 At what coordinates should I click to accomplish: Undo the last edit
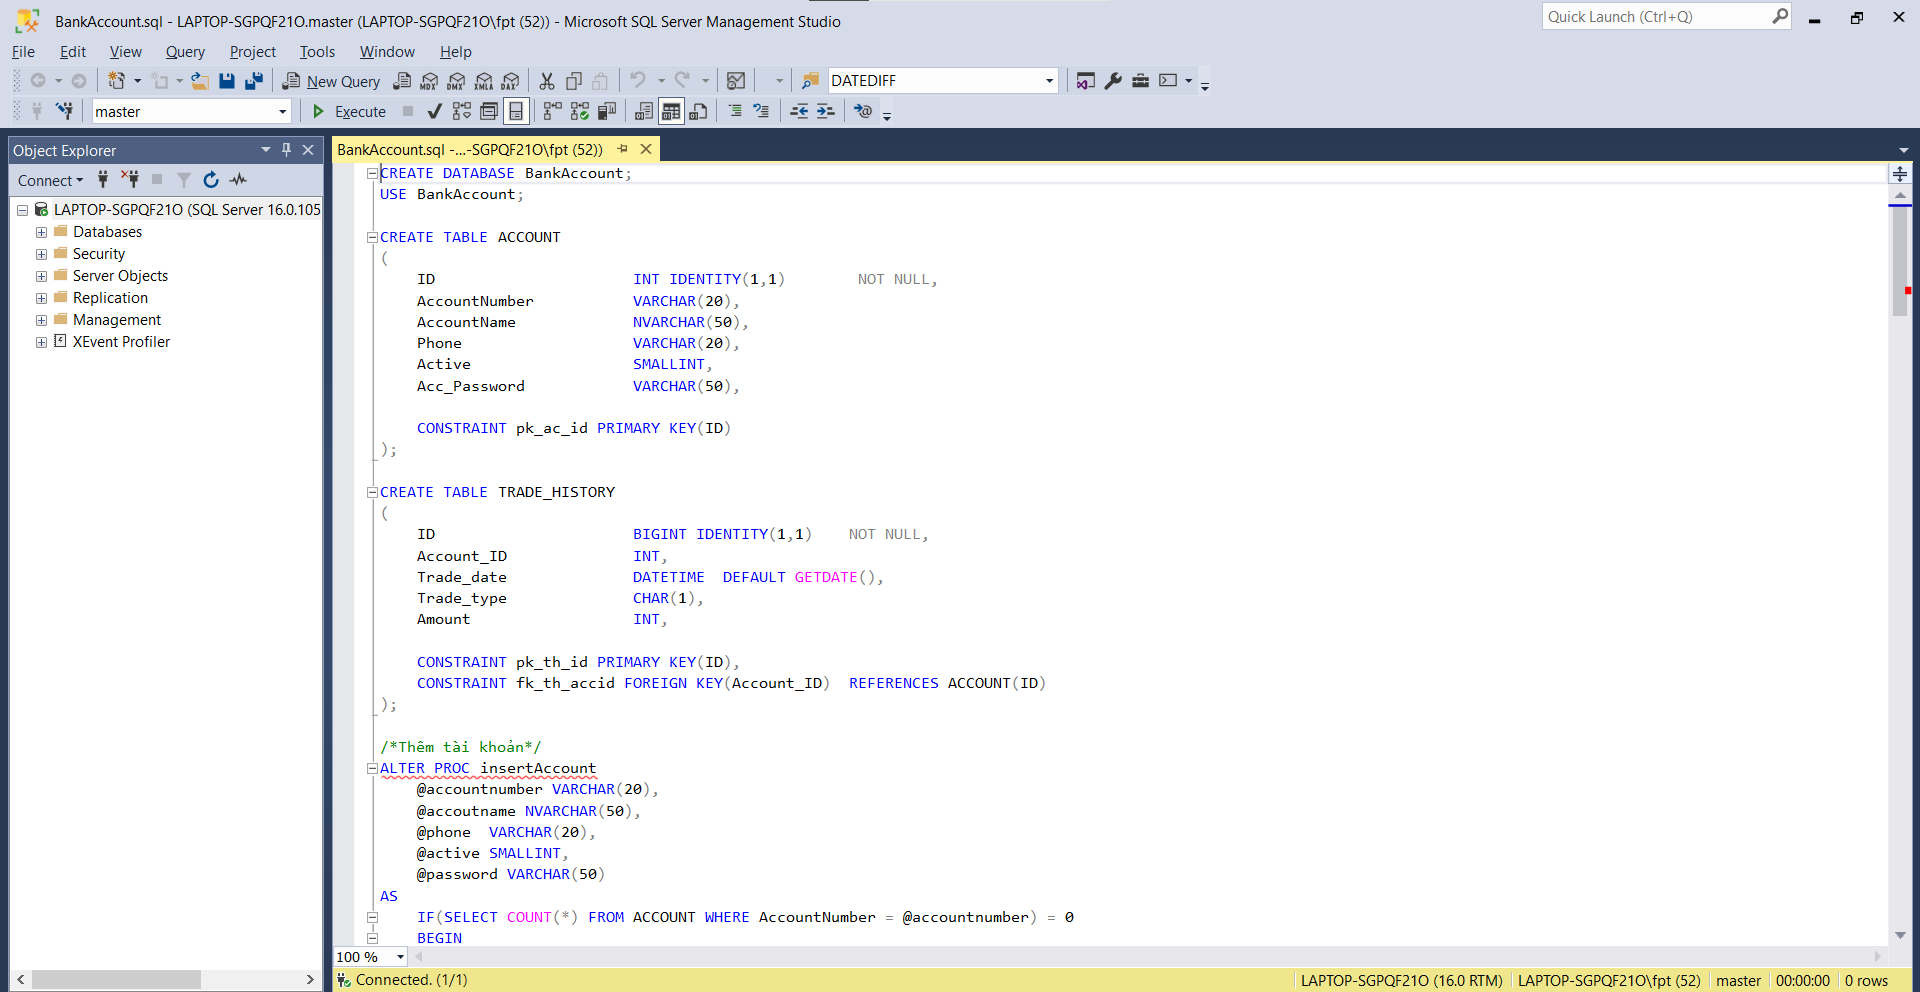[638, 81]
